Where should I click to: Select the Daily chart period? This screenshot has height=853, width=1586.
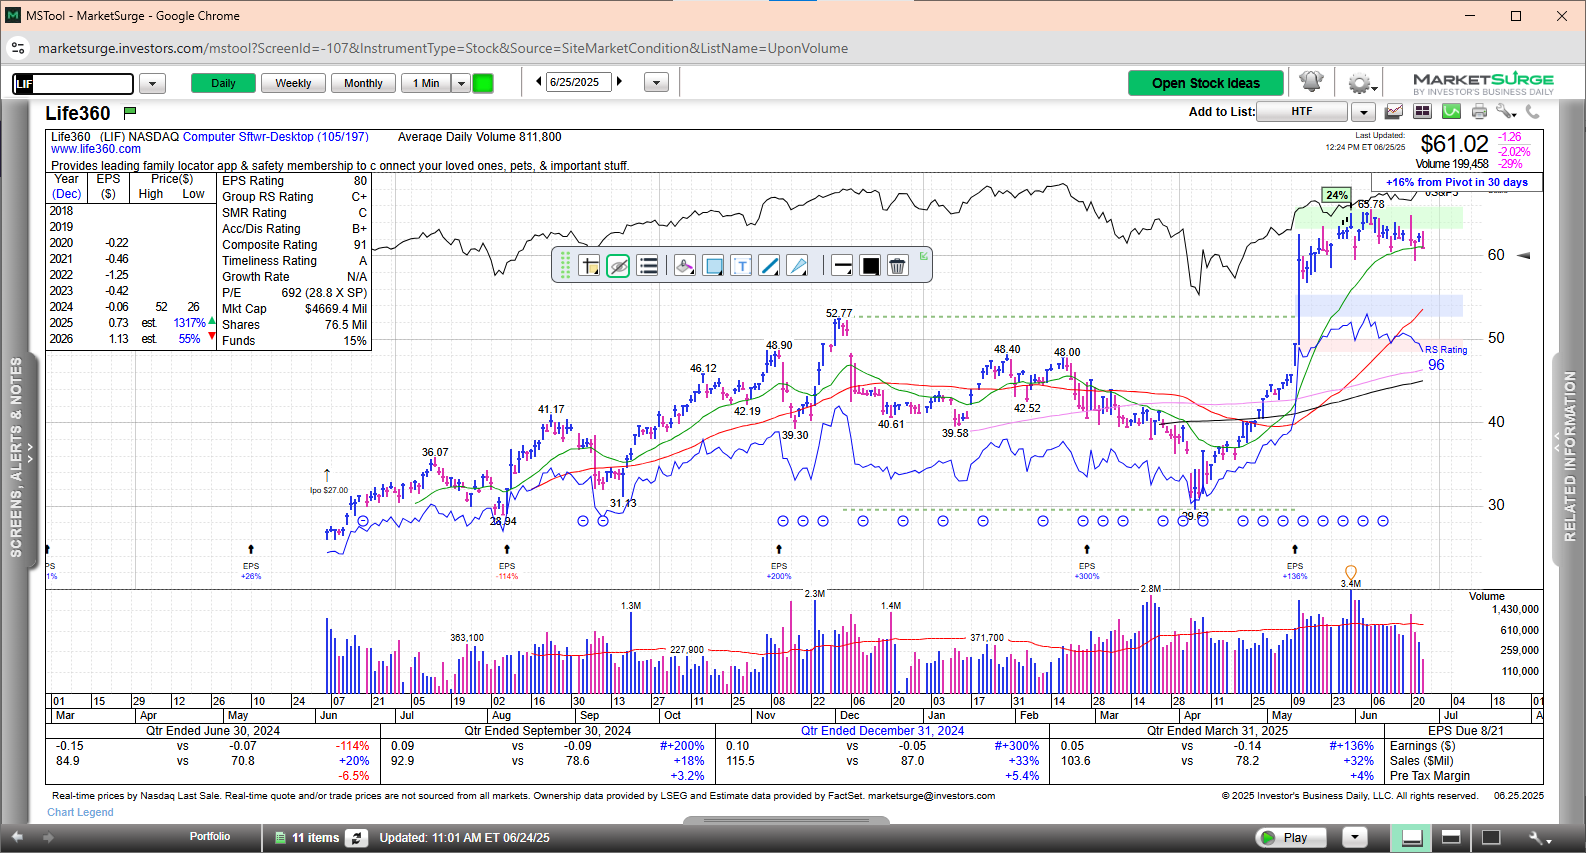pos(223,83)
